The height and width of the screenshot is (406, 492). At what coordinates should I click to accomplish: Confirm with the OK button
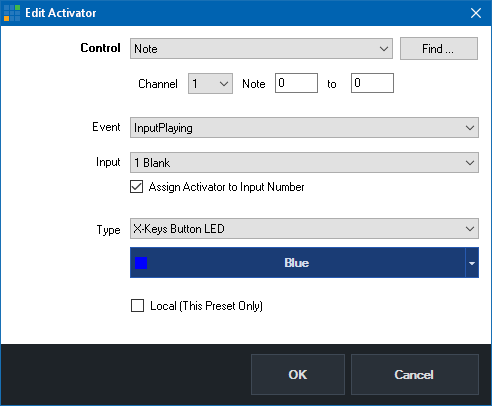[x=298, y=374]
